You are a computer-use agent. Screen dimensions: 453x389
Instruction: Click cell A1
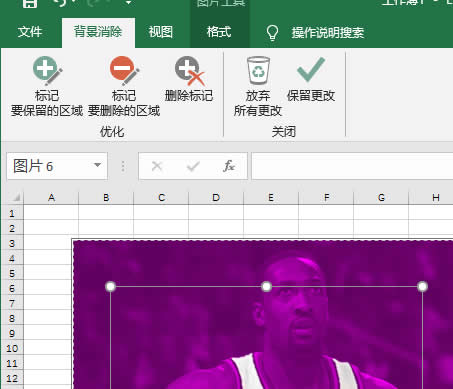point(51,212)
